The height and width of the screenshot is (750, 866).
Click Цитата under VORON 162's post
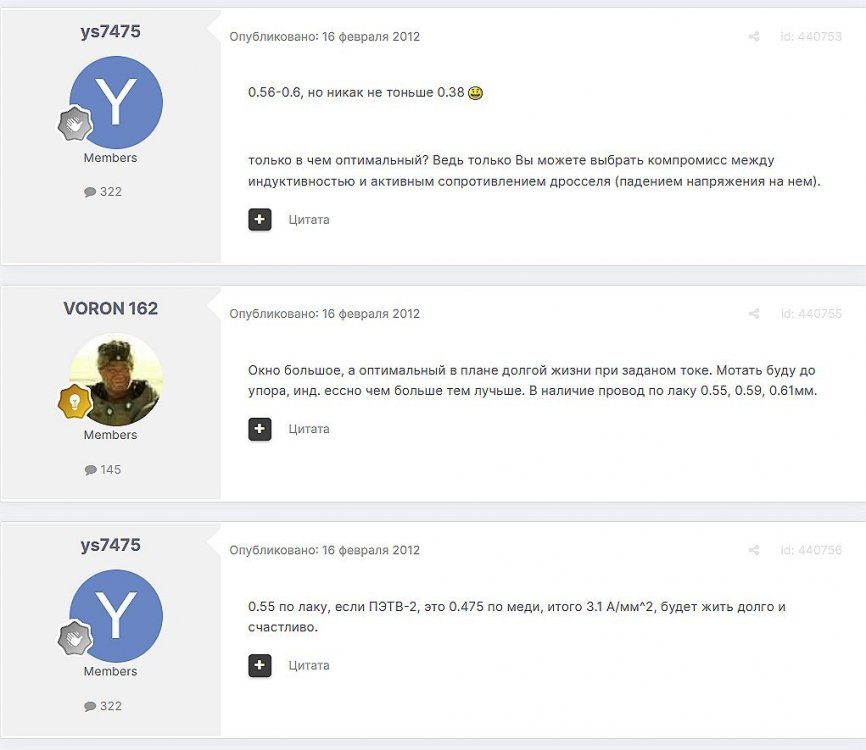pyautogui.click(x=309, y=429)
